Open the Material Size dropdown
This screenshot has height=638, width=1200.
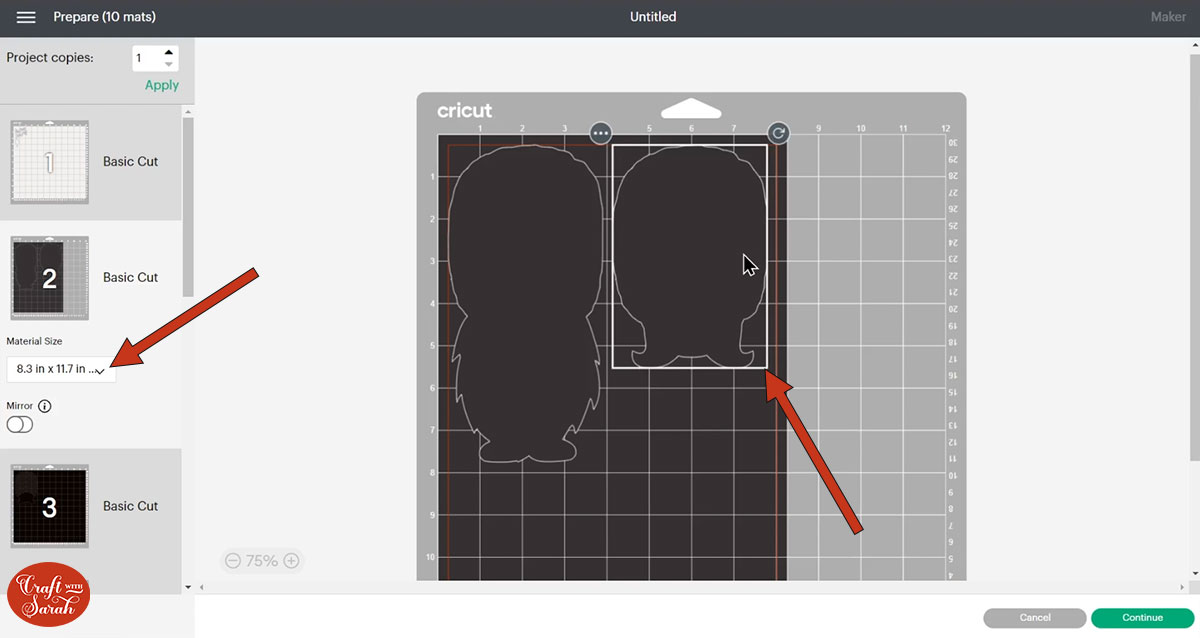click(61, 369)
